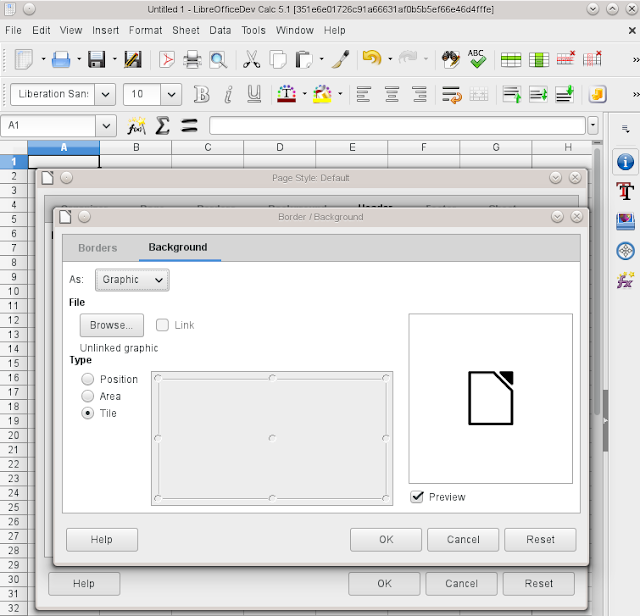Open sidebar Functions icon
Image resolution: width=640 pixels, height=616 pixels.
coord(625,280)
